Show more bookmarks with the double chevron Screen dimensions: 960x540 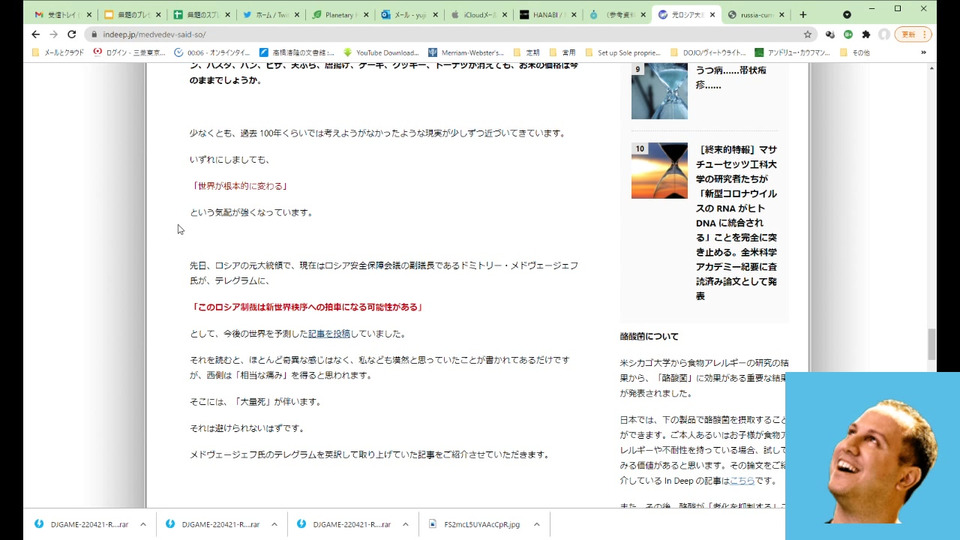click(923, 53)
